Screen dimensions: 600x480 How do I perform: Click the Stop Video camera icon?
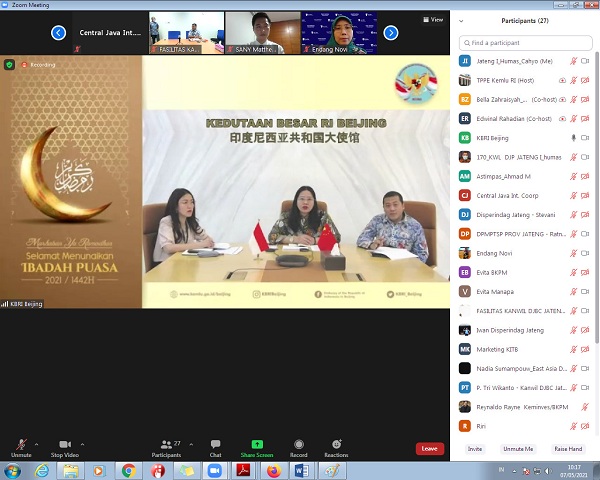[65, 444]
